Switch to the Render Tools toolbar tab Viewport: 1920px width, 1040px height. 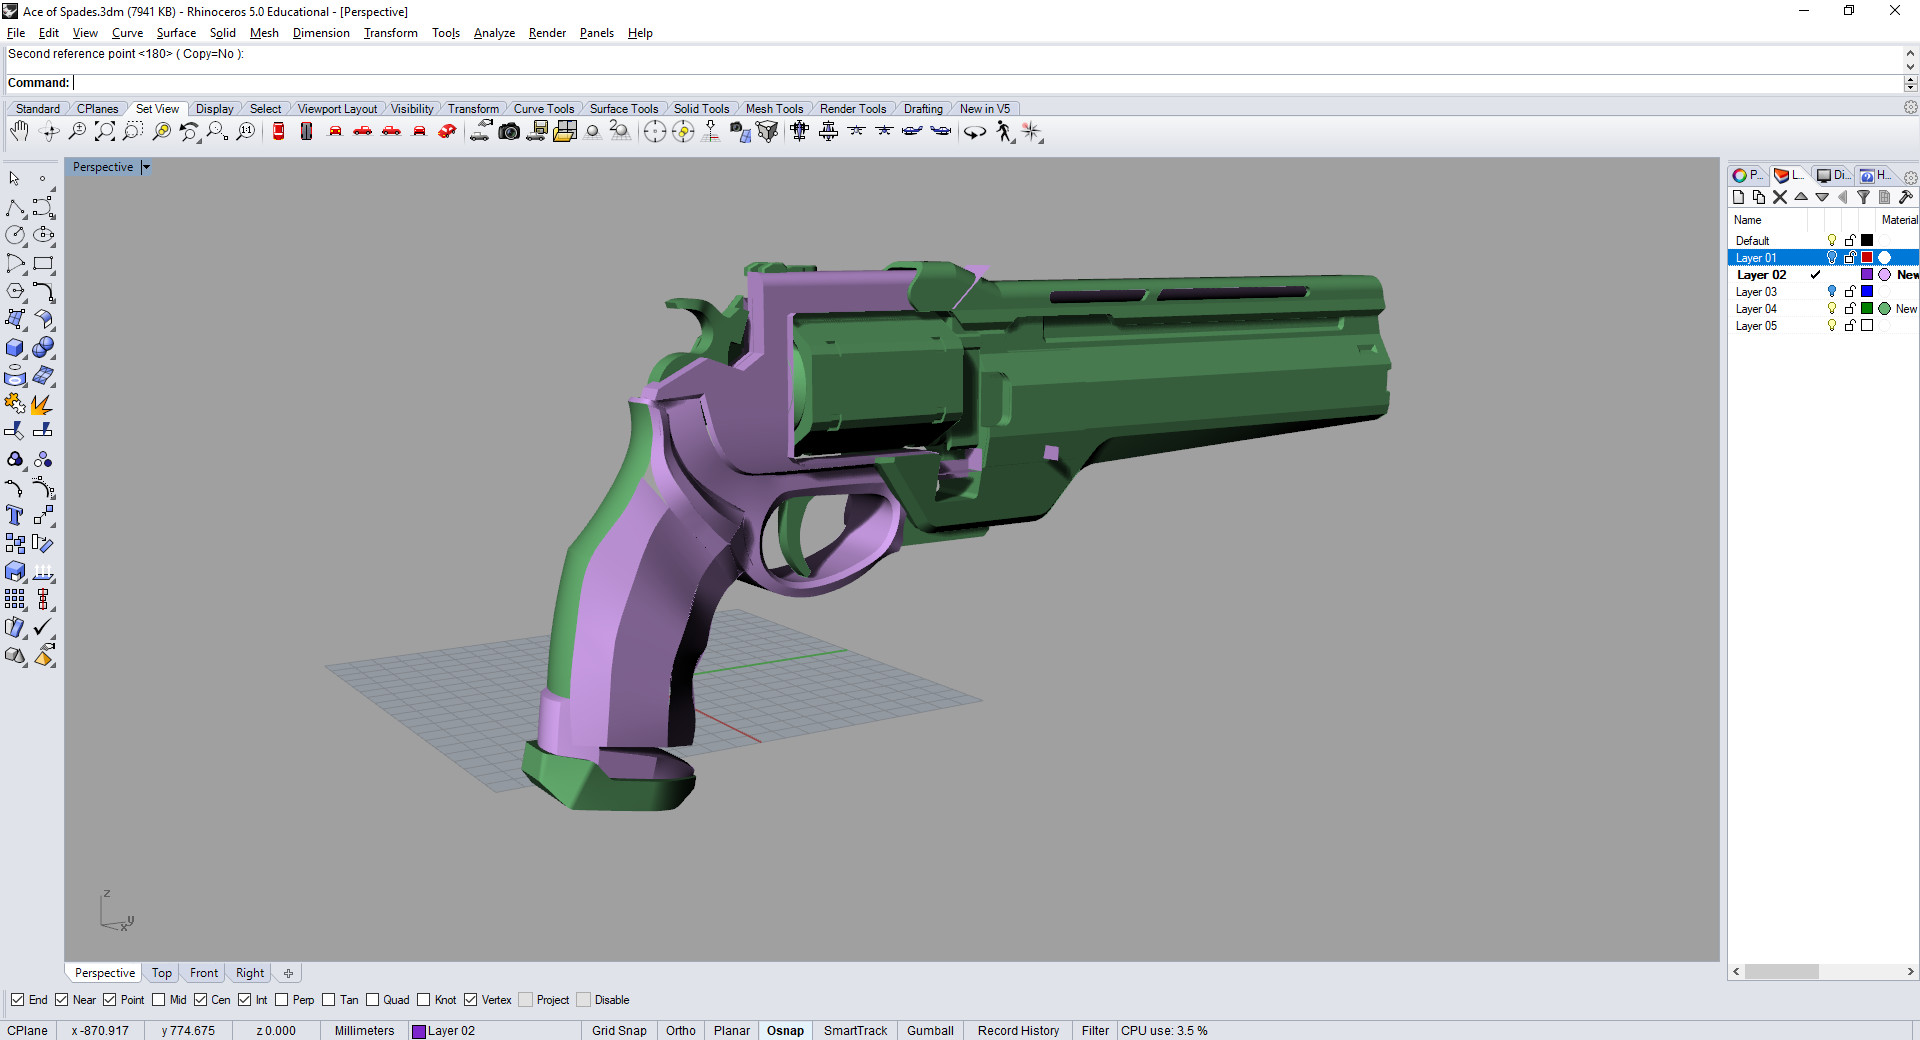pos(853,109)
